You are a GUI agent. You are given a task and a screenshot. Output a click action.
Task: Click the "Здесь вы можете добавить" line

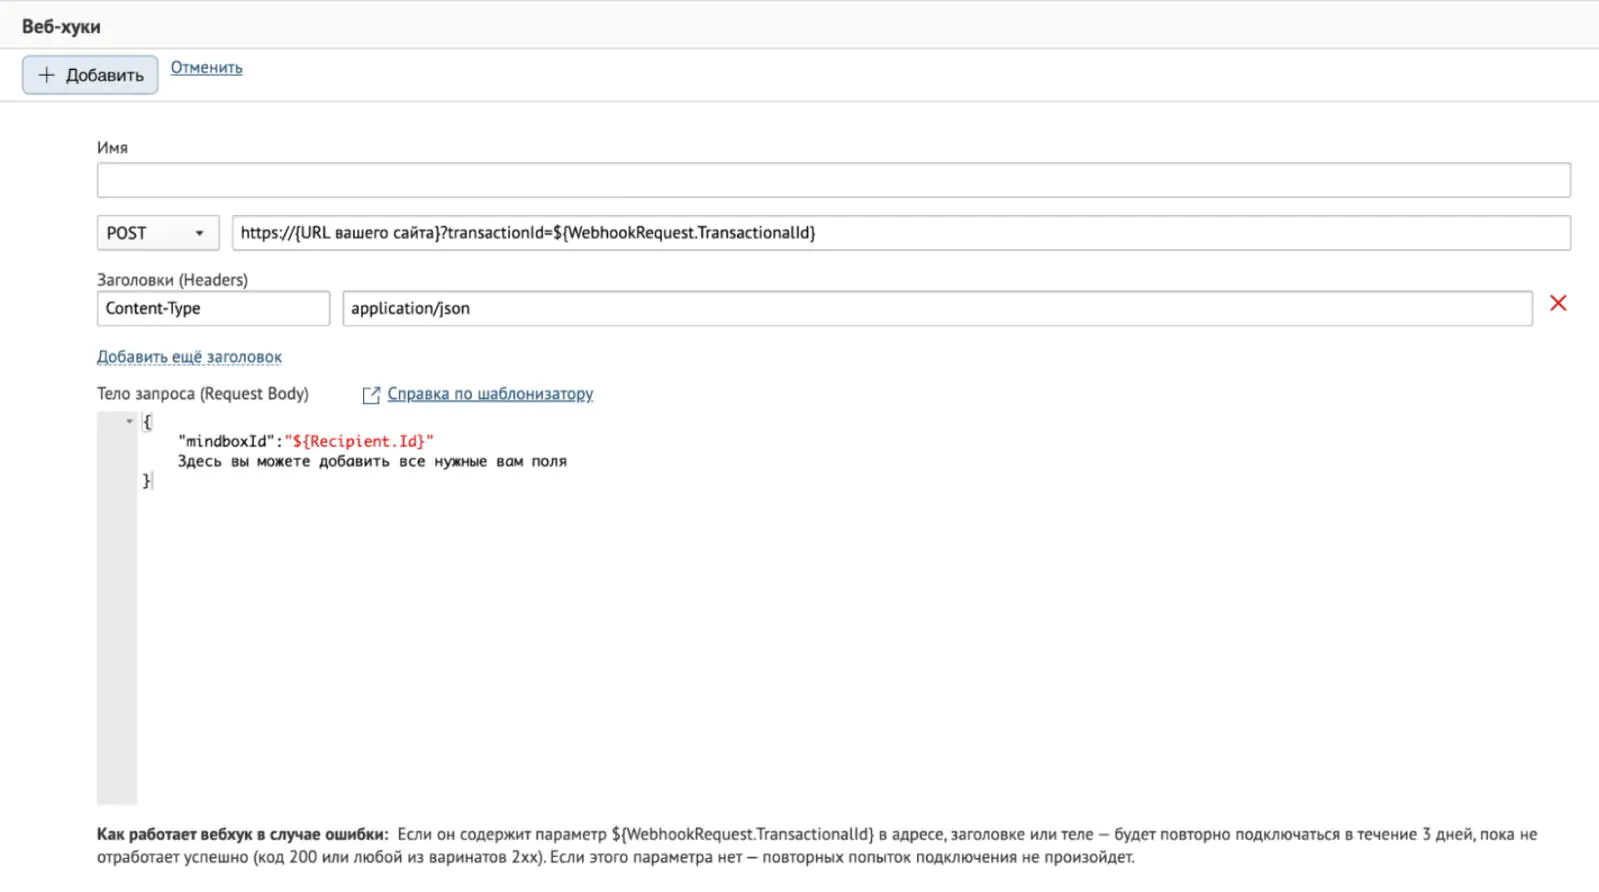coord(372,461)
